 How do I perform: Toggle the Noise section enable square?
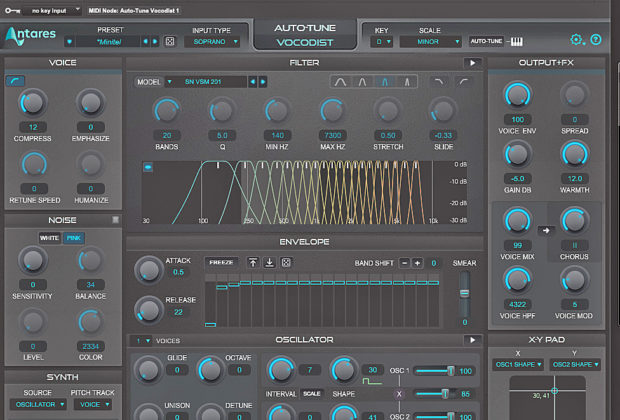pos(115,219)
